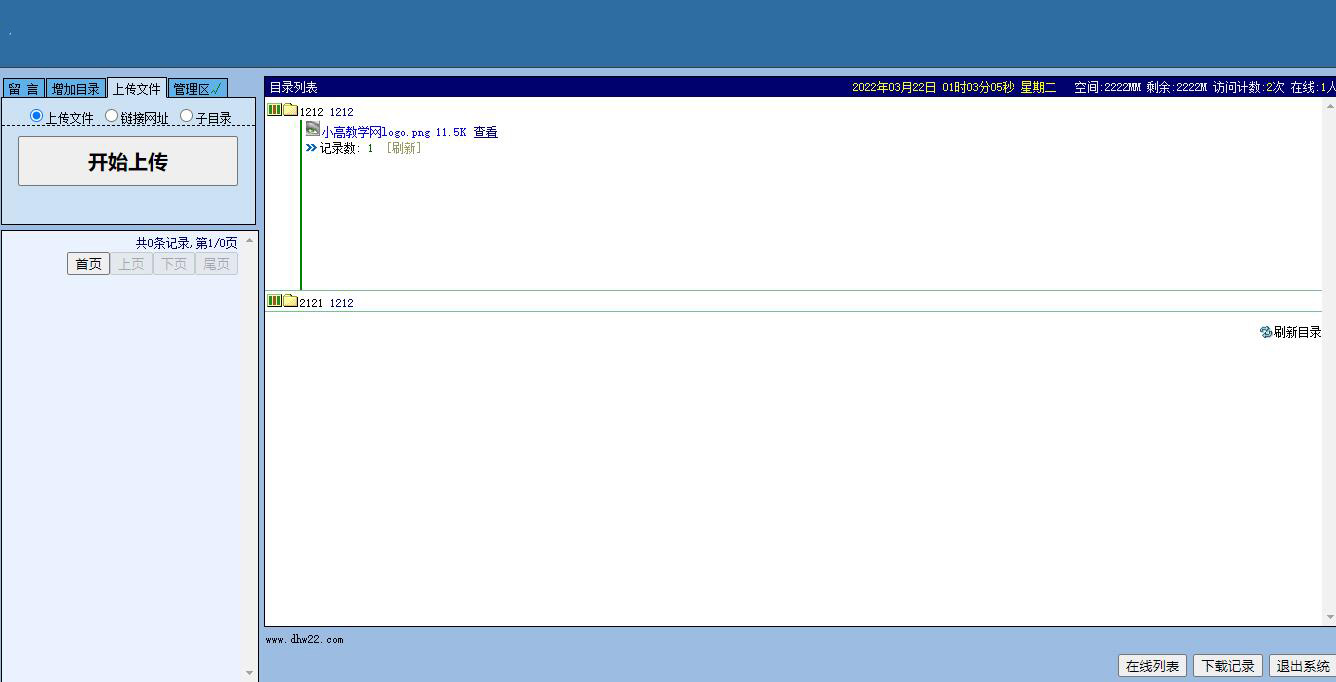Viewport: 1336px width, 682px height.
Task: Click the image file icon for logo.png
Action: 313,130
